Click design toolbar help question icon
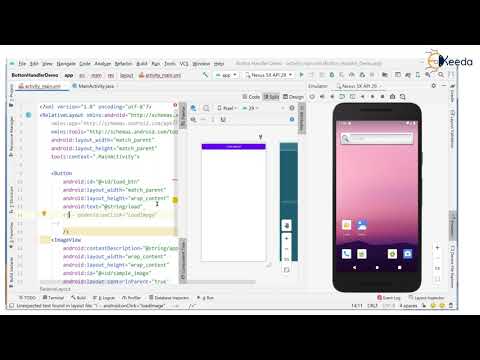The image size is (480, 360). (292, 119)
